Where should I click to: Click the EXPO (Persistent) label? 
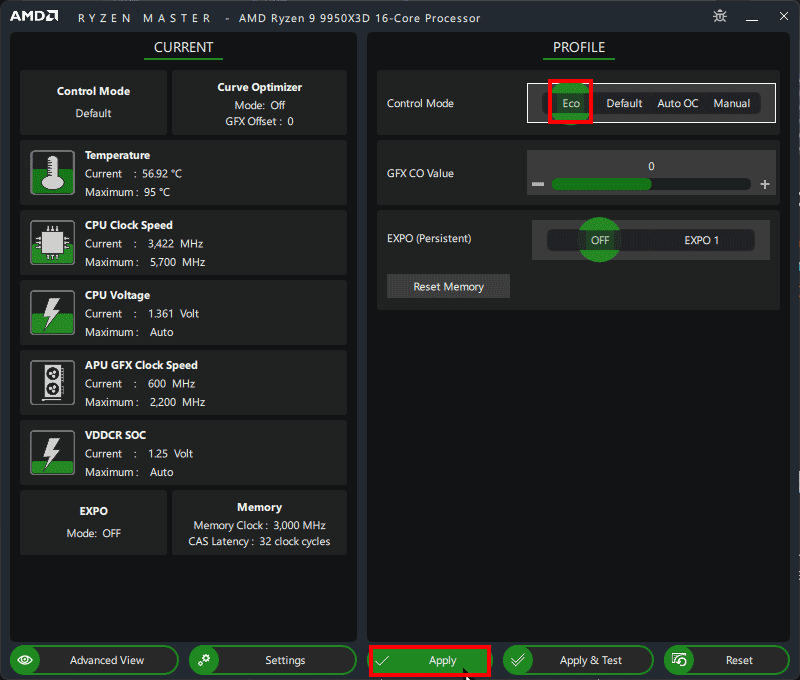[x=429, y=238]
